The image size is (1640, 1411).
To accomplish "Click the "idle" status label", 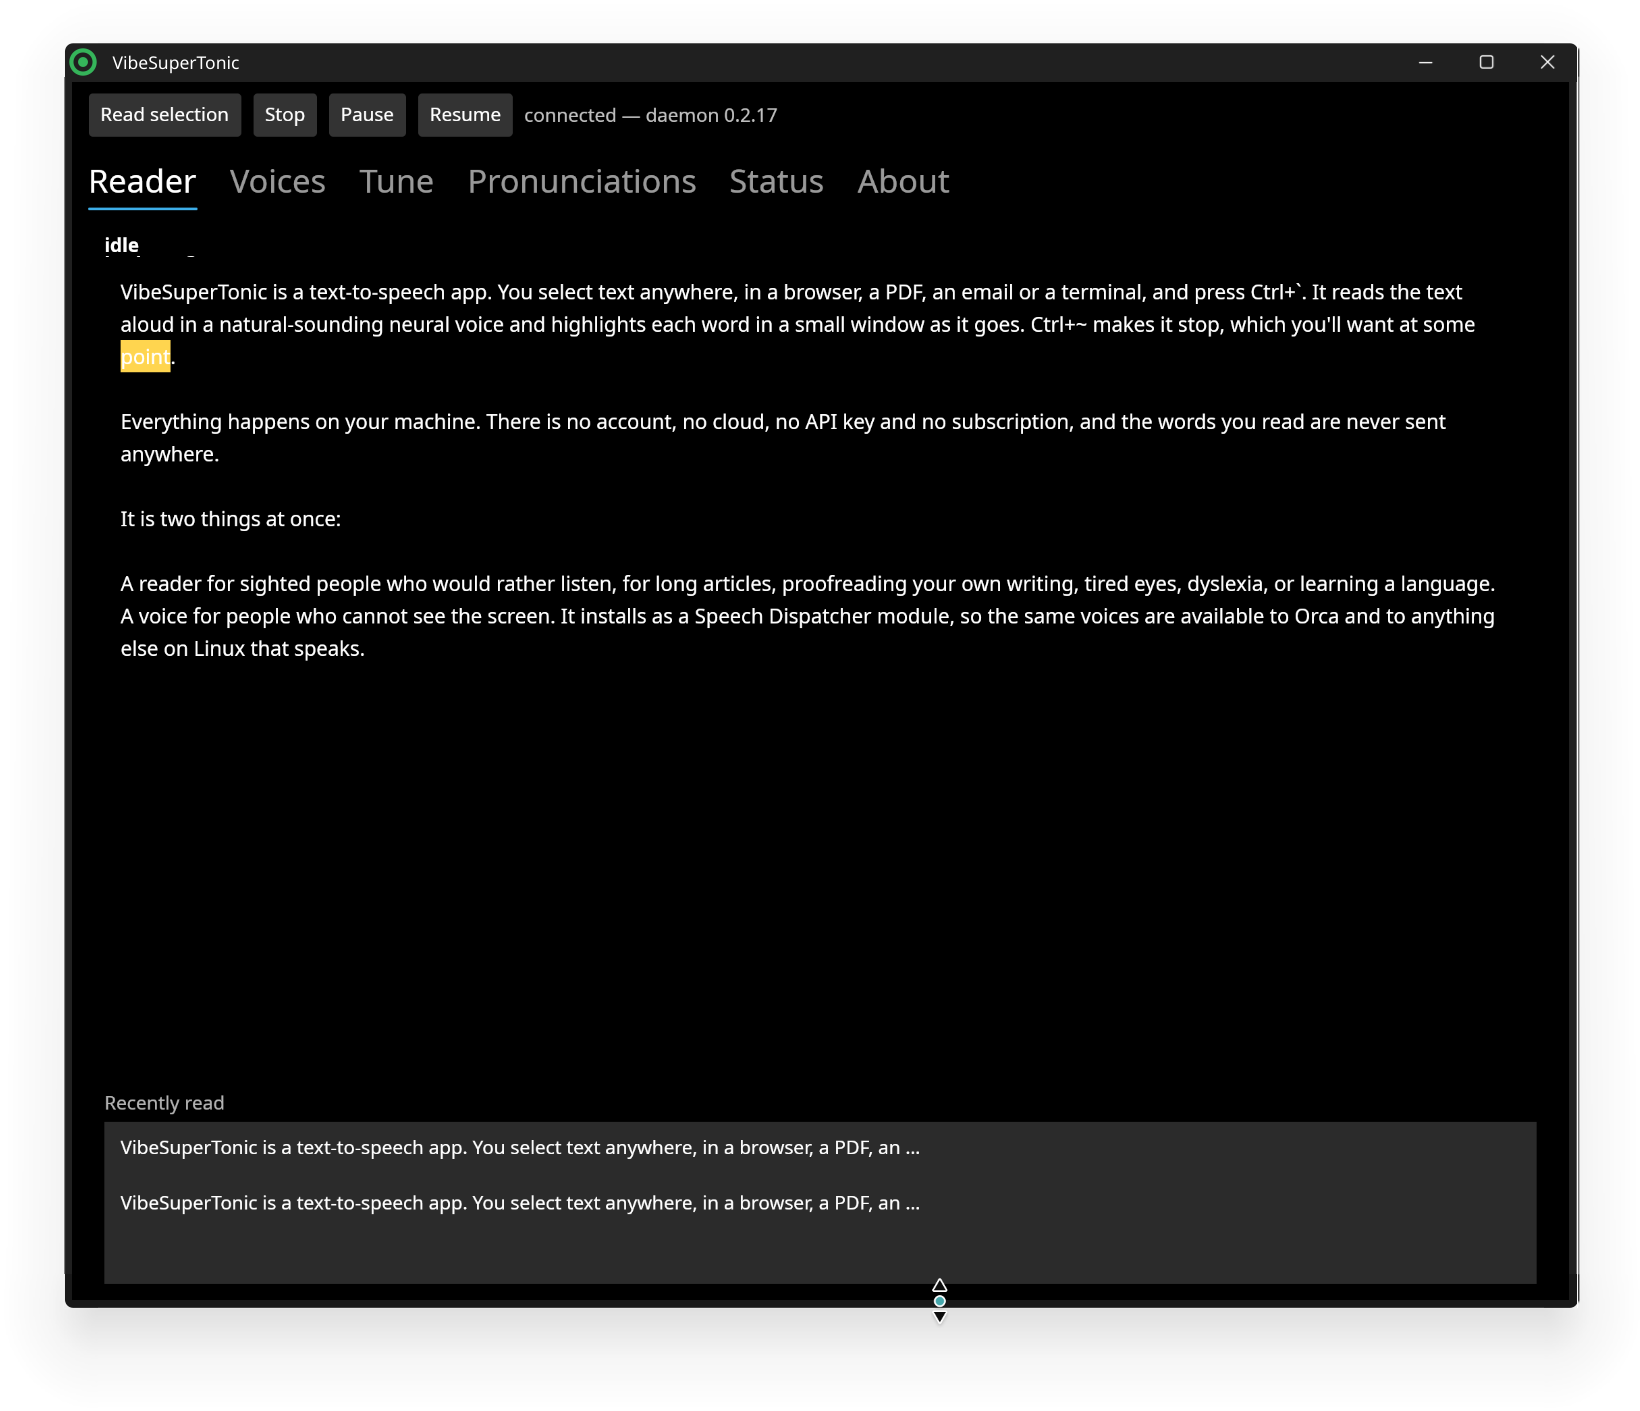I will 122,245.
